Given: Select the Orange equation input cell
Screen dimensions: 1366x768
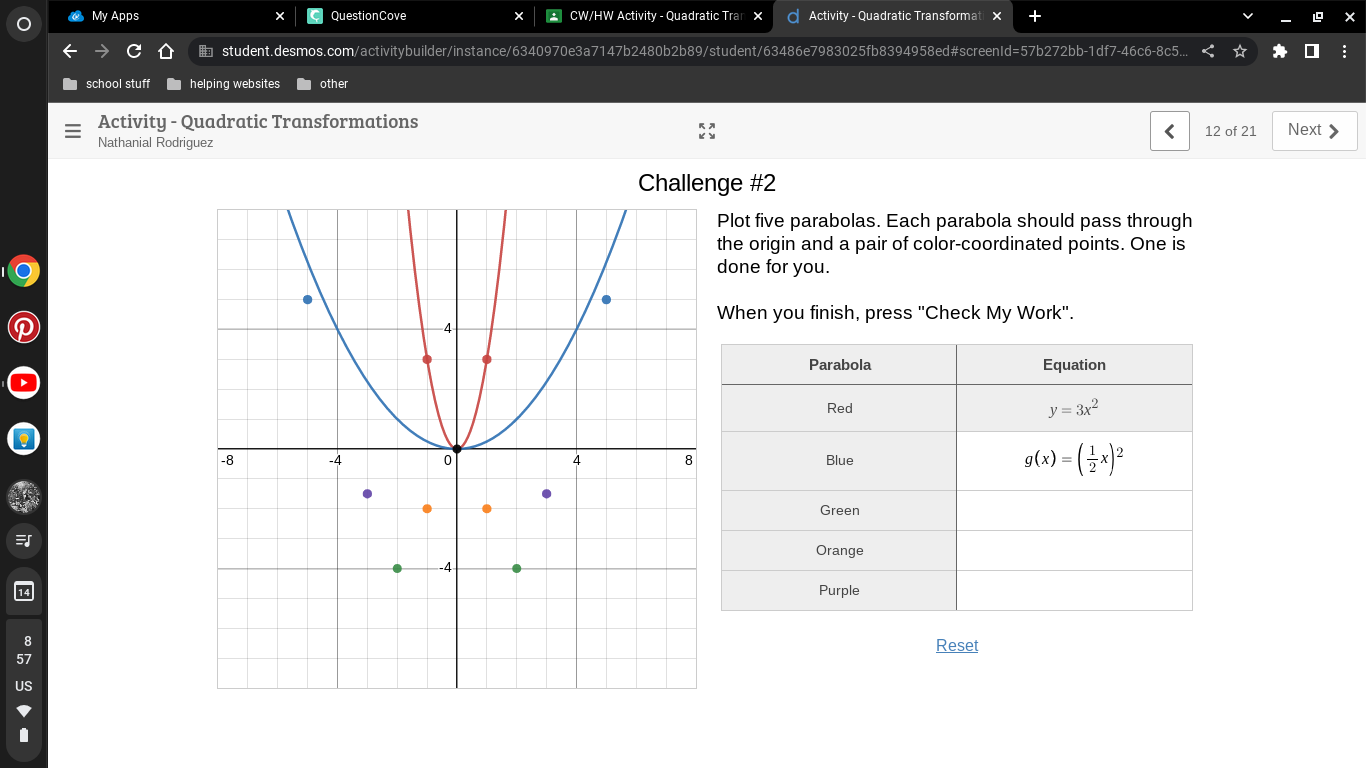Looking at the screenshot, I should 1074,551.
